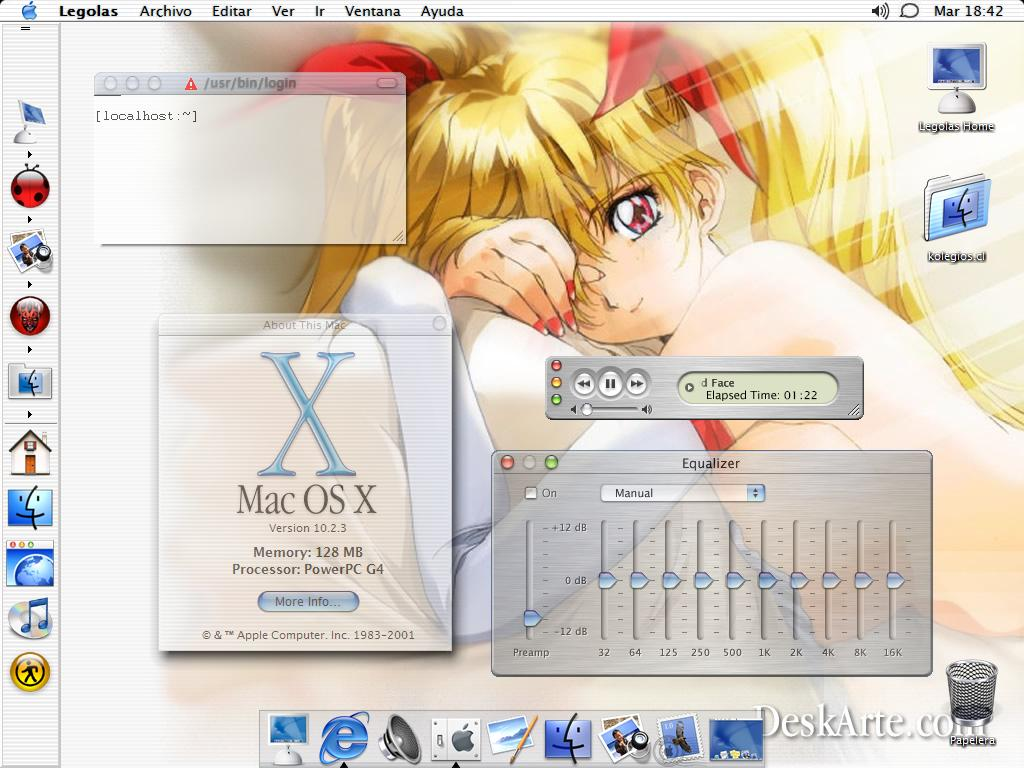Click Version 10.2.3 text in About window
This screenshot has height=768, width=1024.
[x=308, y=528]
